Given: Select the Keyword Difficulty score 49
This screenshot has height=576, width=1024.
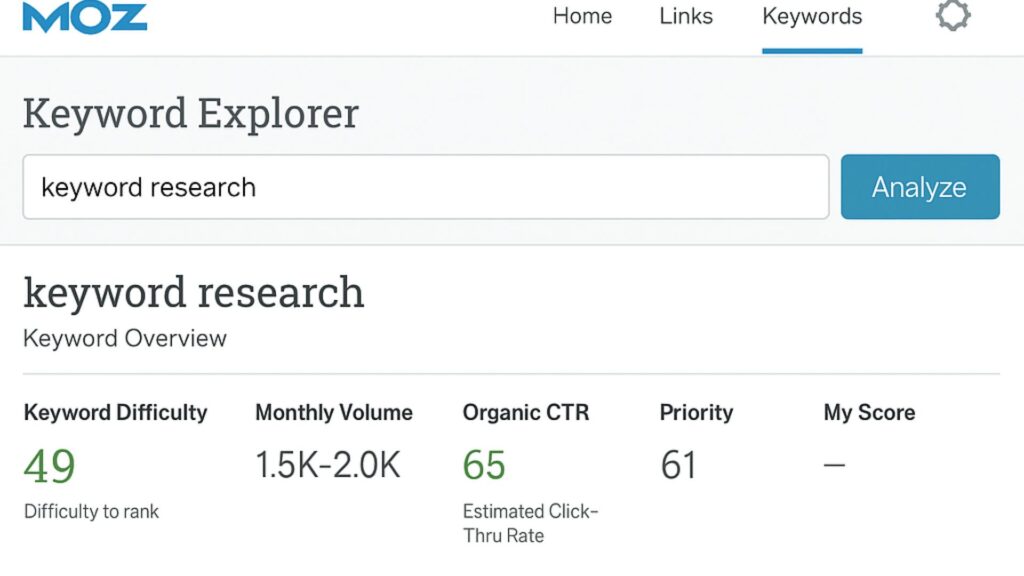Looking at the screenshot, I should point(50,465).
